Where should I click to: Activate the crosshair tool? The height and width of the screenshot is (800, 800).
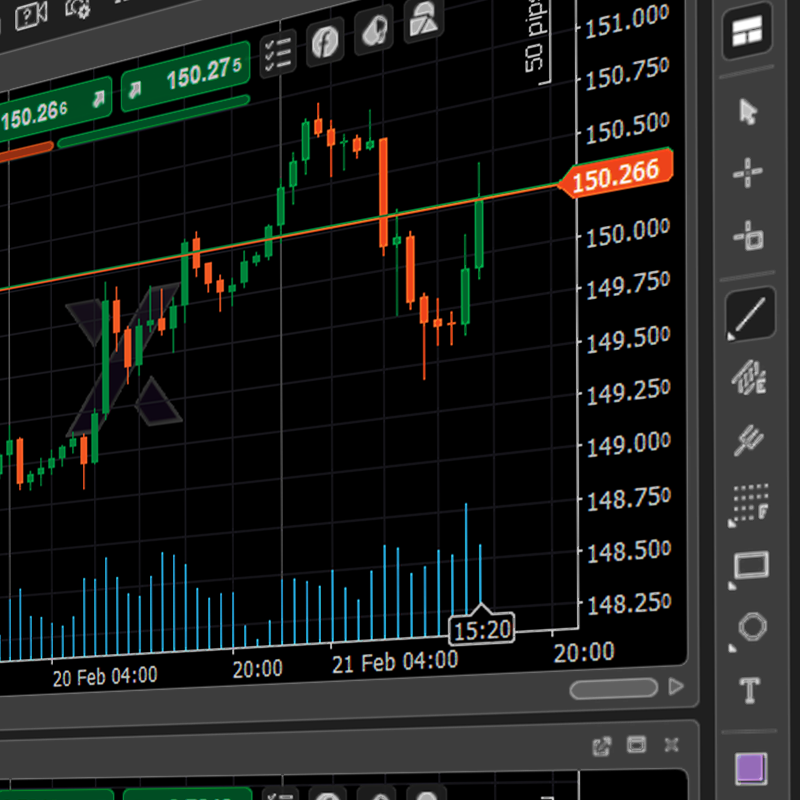click(748, 174)
